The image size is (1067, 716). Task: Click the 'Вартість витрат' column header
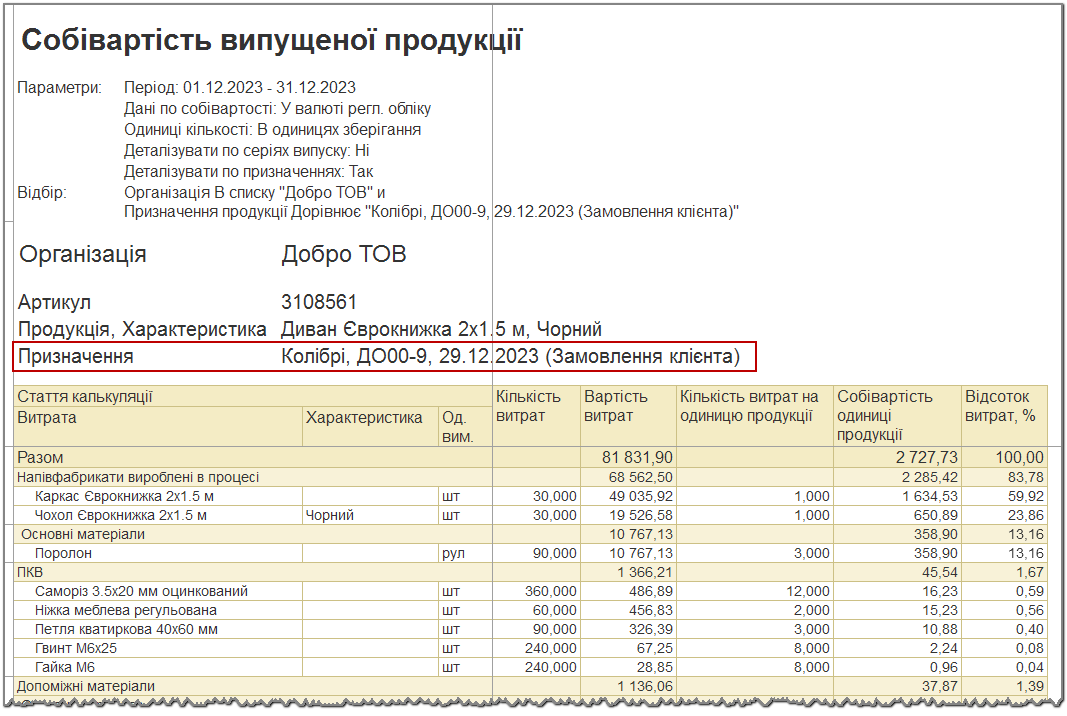[615, 405]
